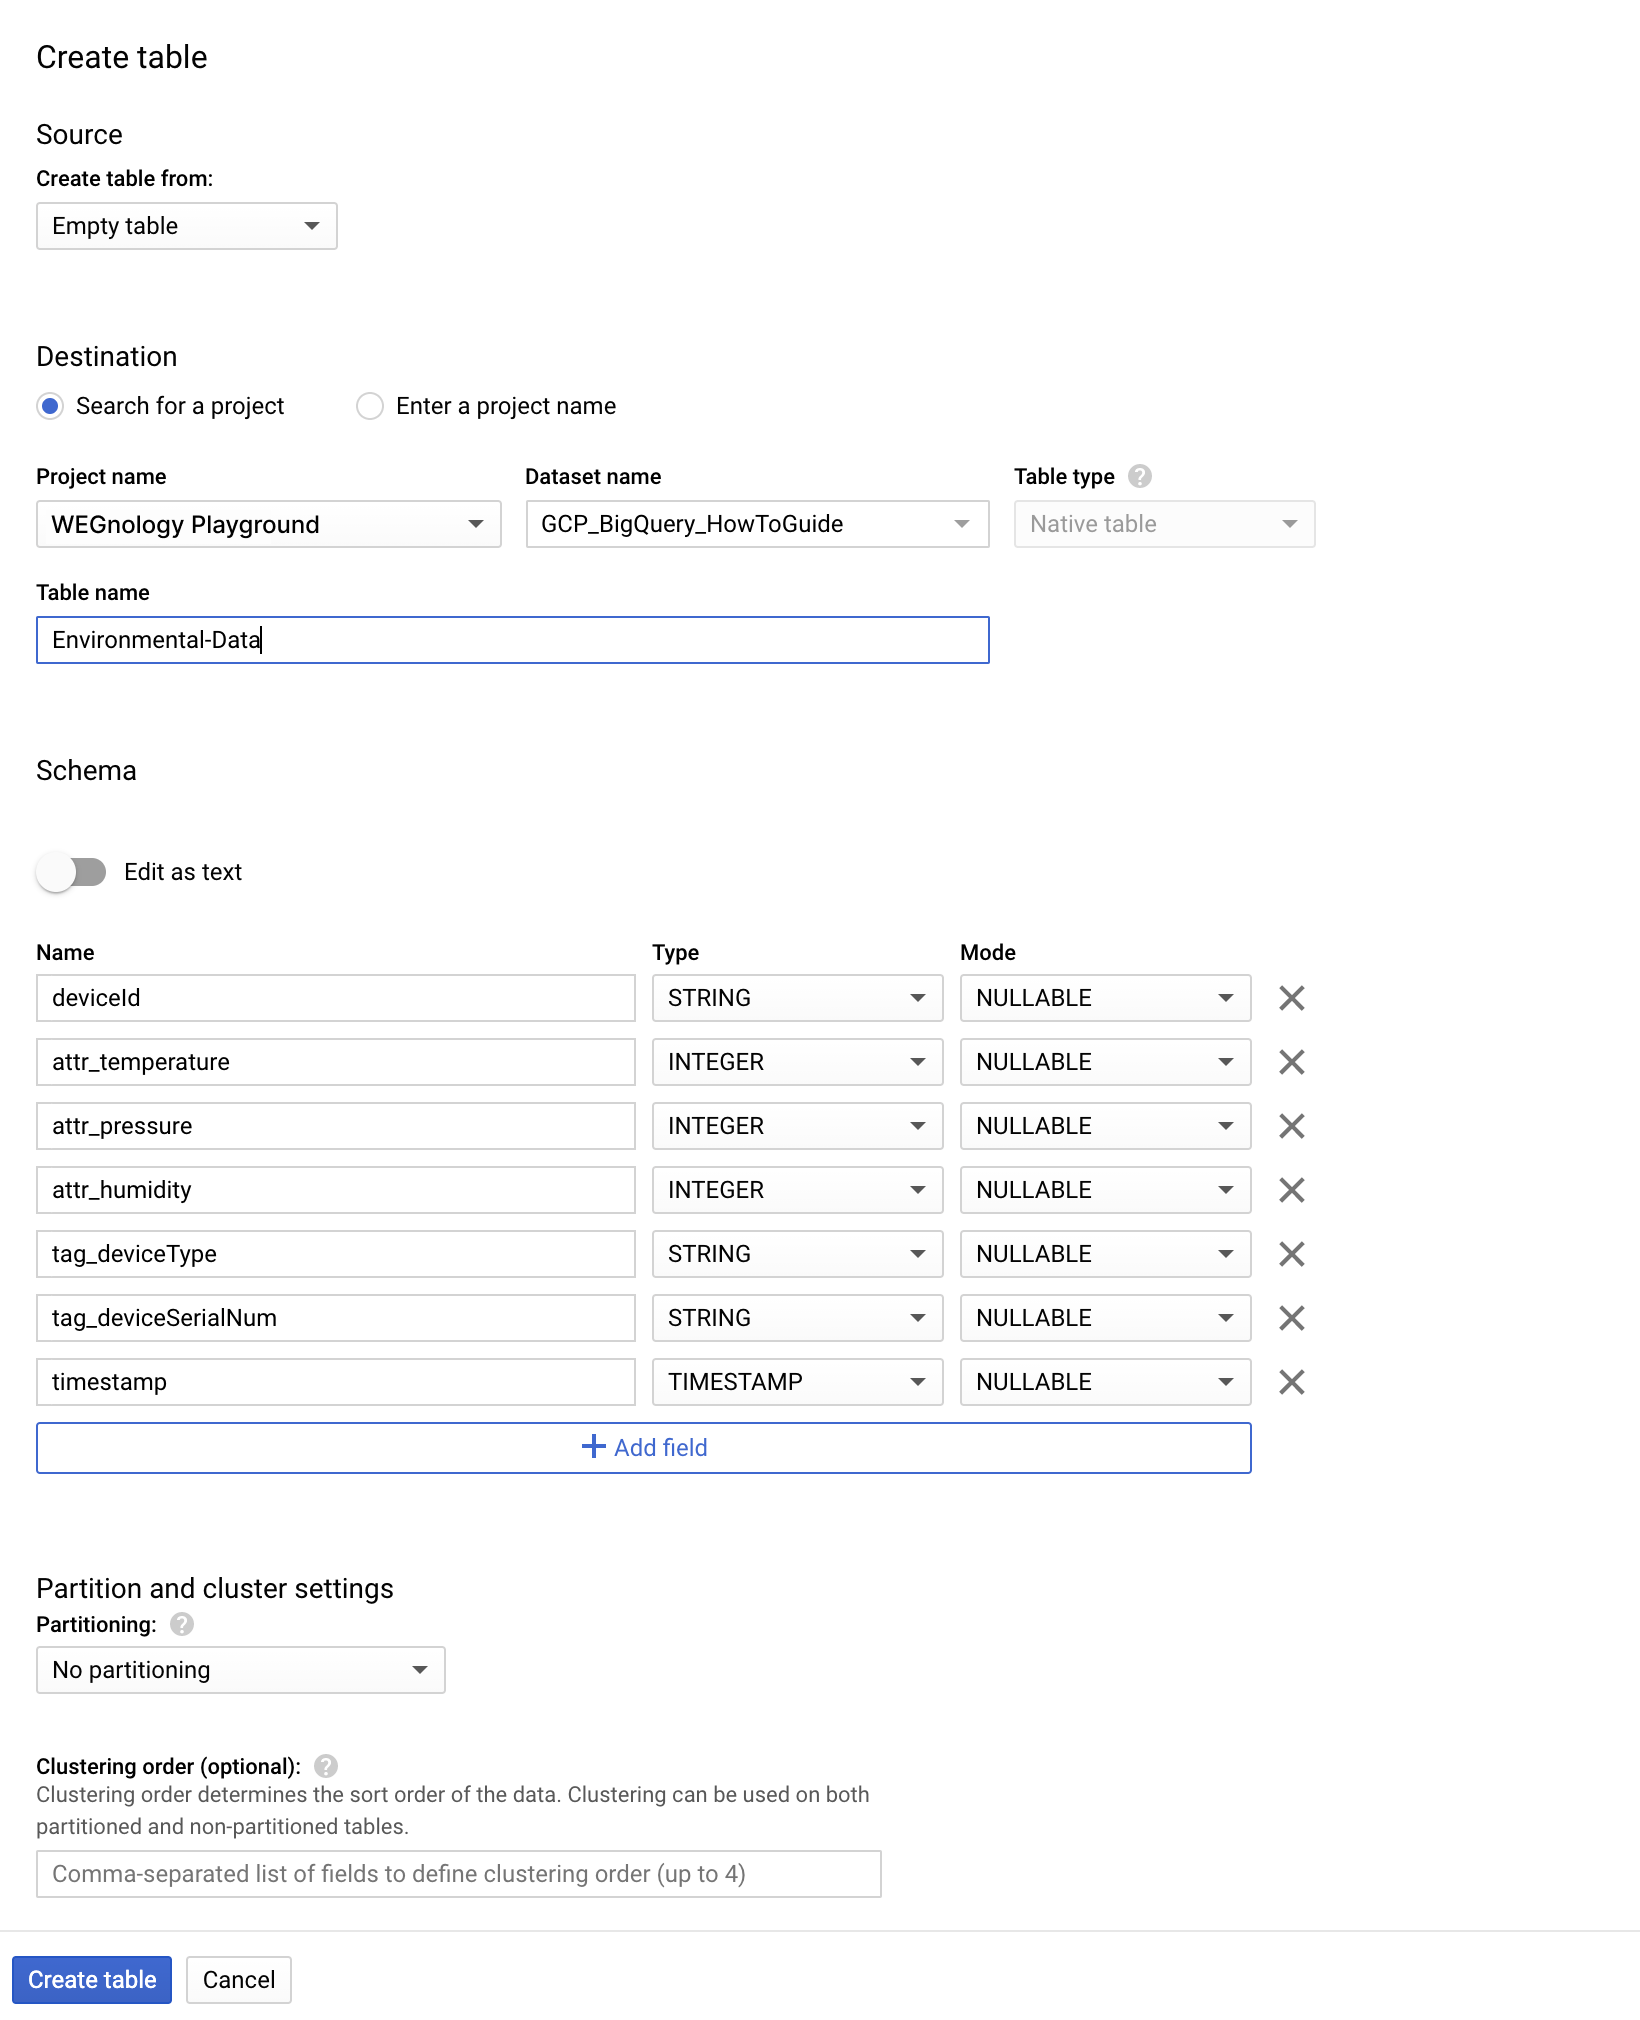Edit the timestamp name field

[x=336, y=1382]
